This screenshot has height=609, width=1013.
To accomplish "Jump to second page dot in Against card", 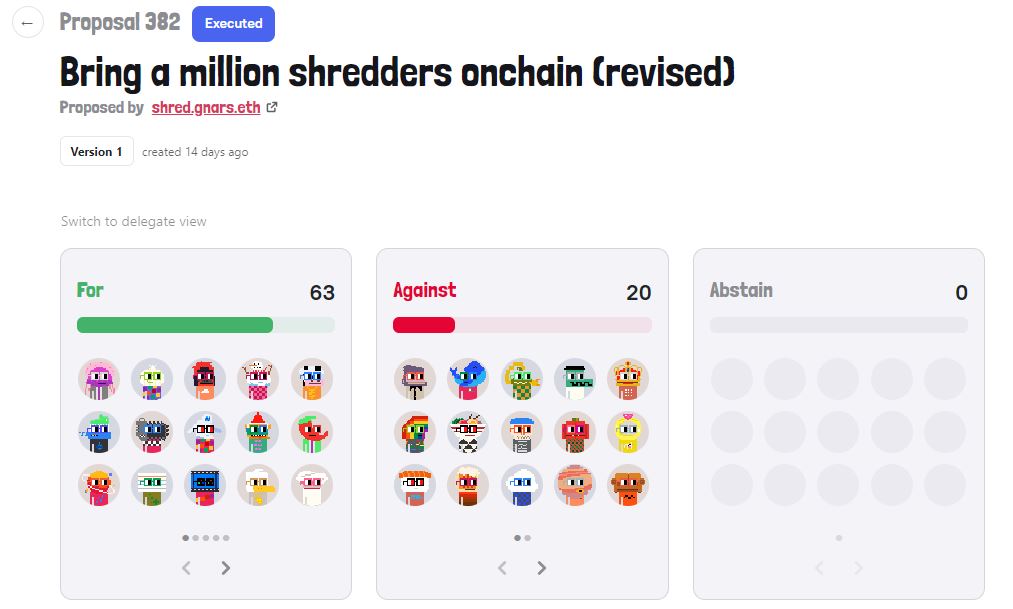I will 528,538.
